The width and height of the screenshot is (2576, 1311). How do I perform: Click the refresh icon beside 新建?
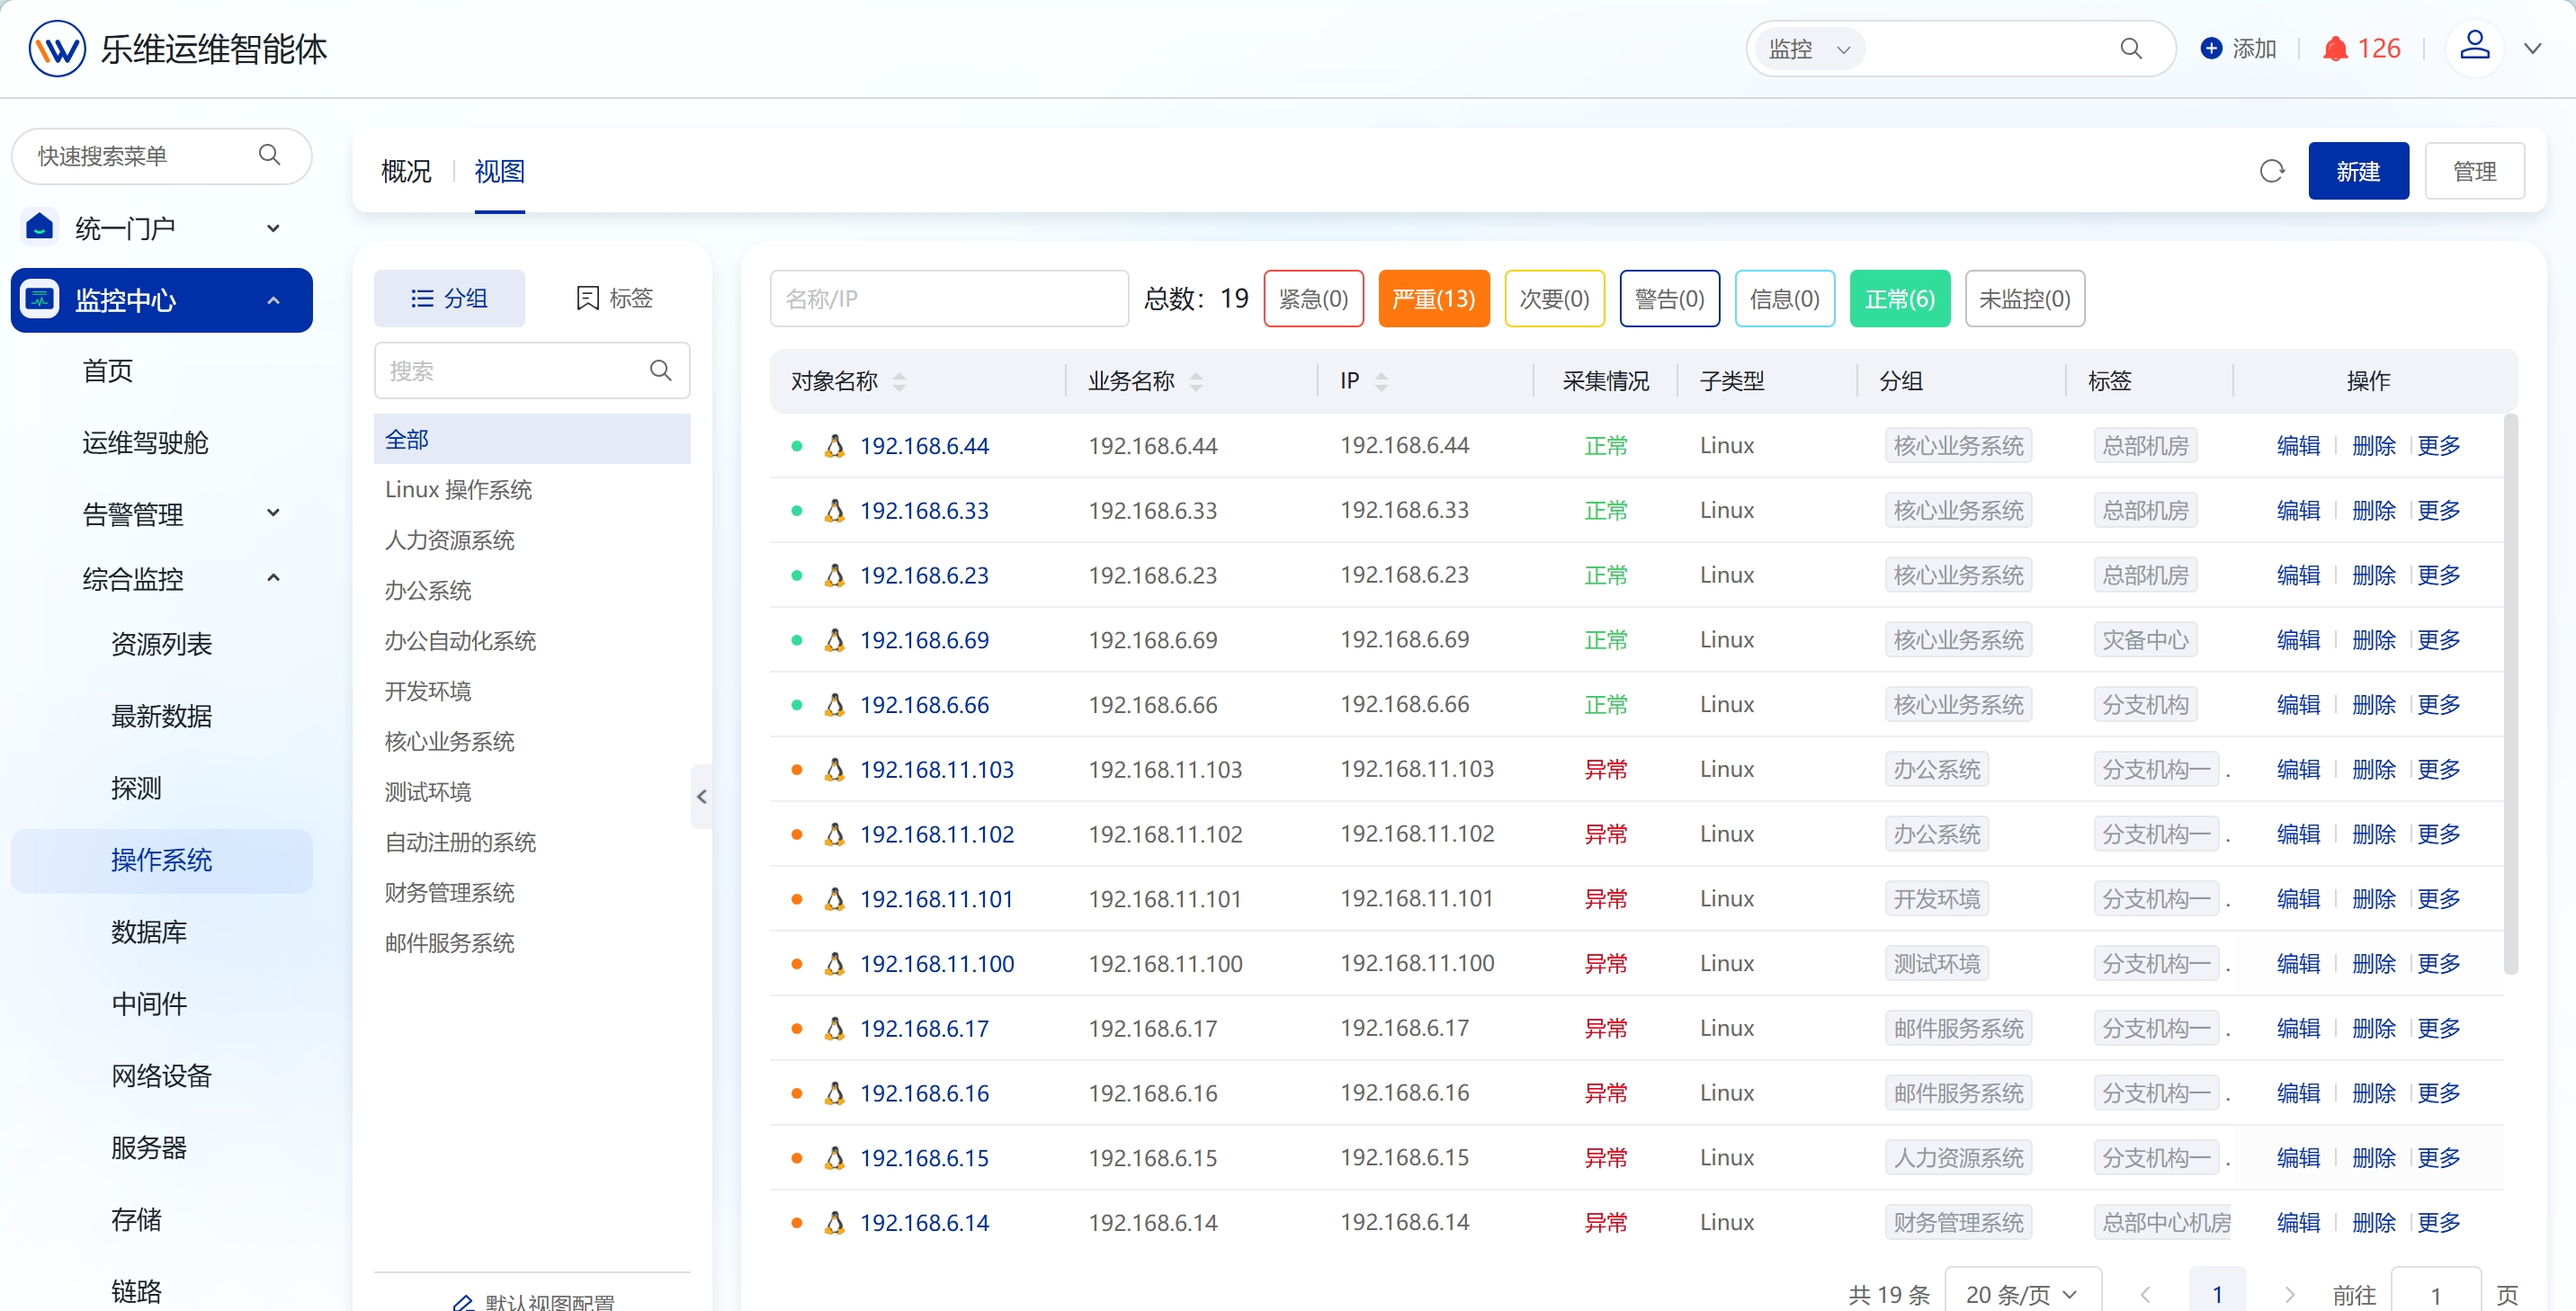2271,171
